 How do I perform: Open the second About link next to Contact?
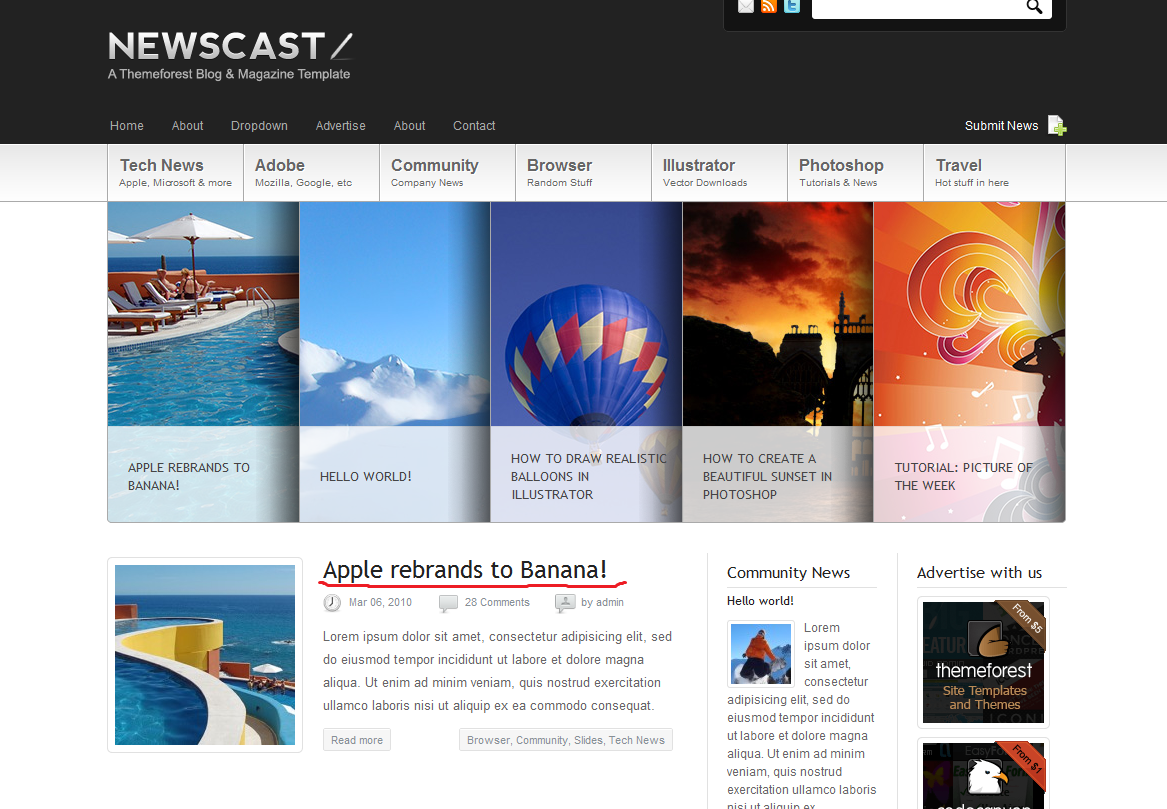point(409,126)
